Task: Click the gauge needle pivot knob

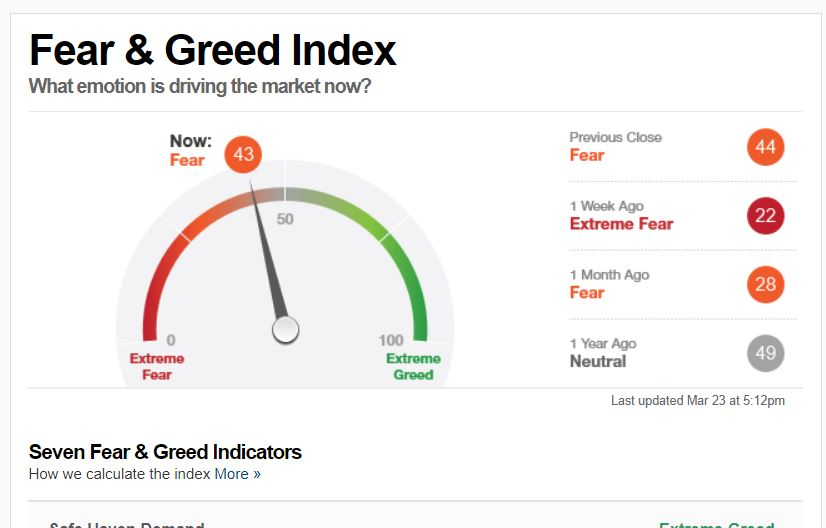Action: click(286, 330)
